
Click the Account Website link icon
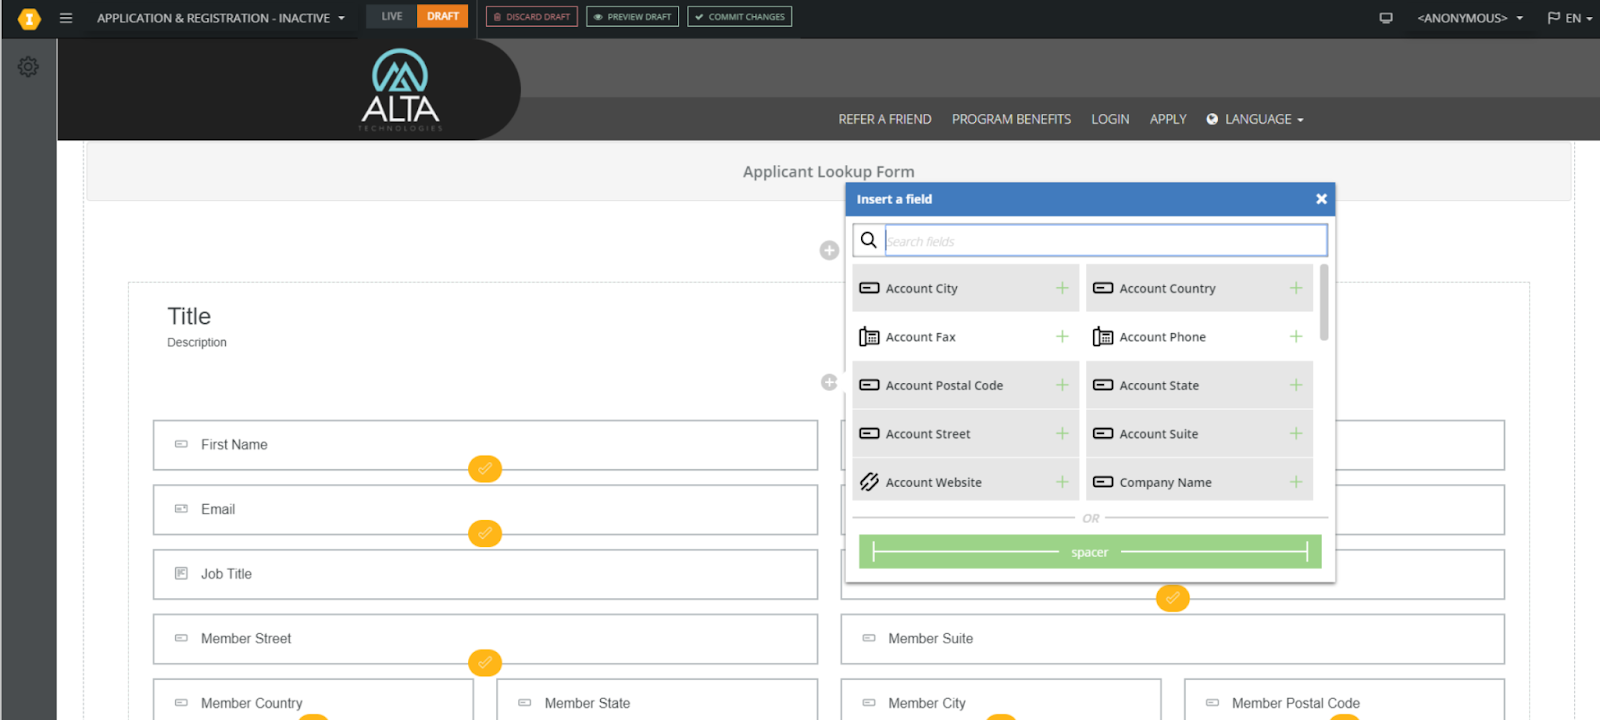click(x=869, y=482)
